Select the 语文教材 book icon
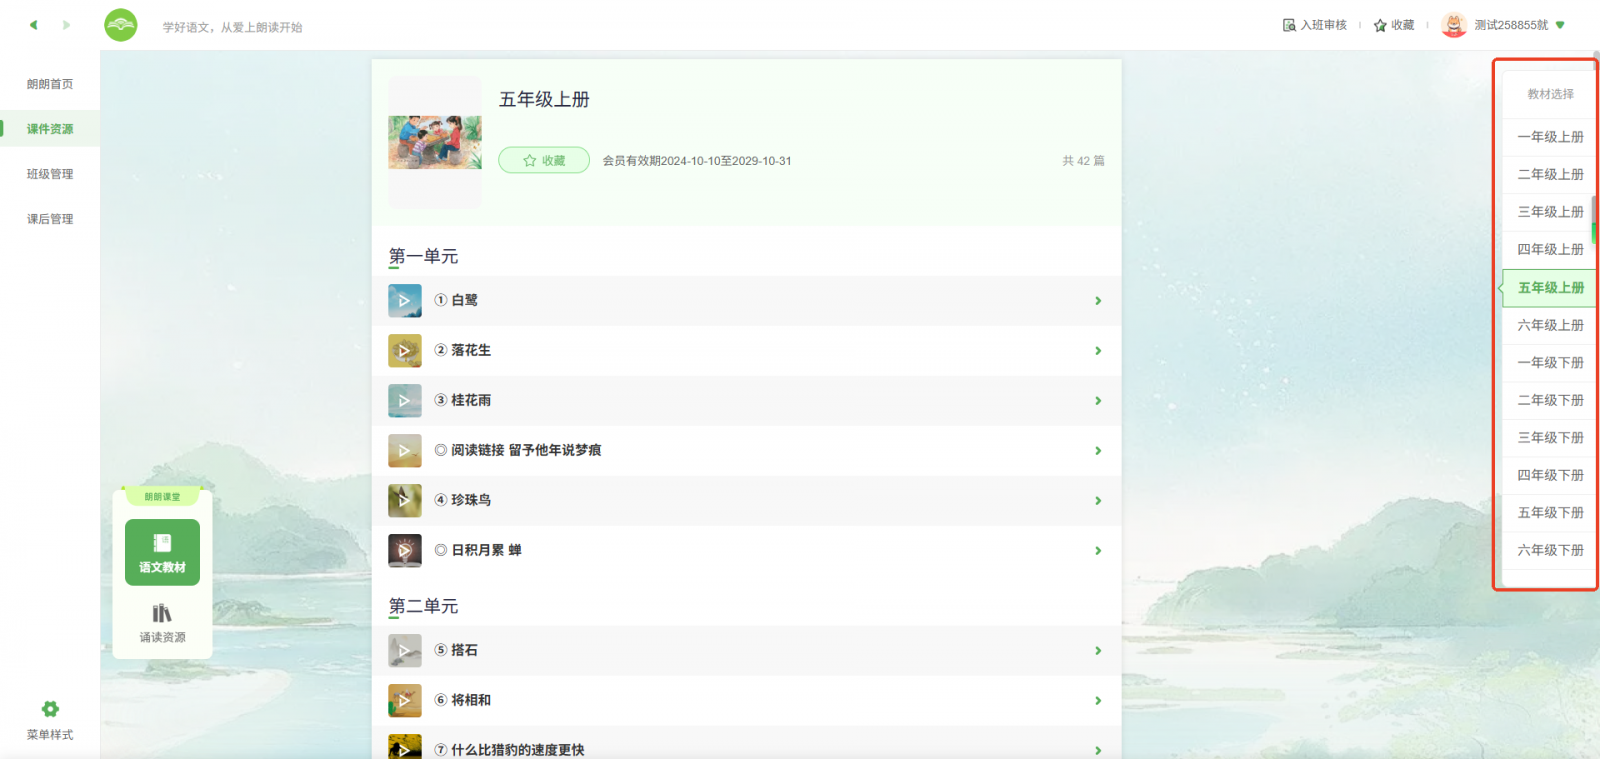 click(162, 543)
